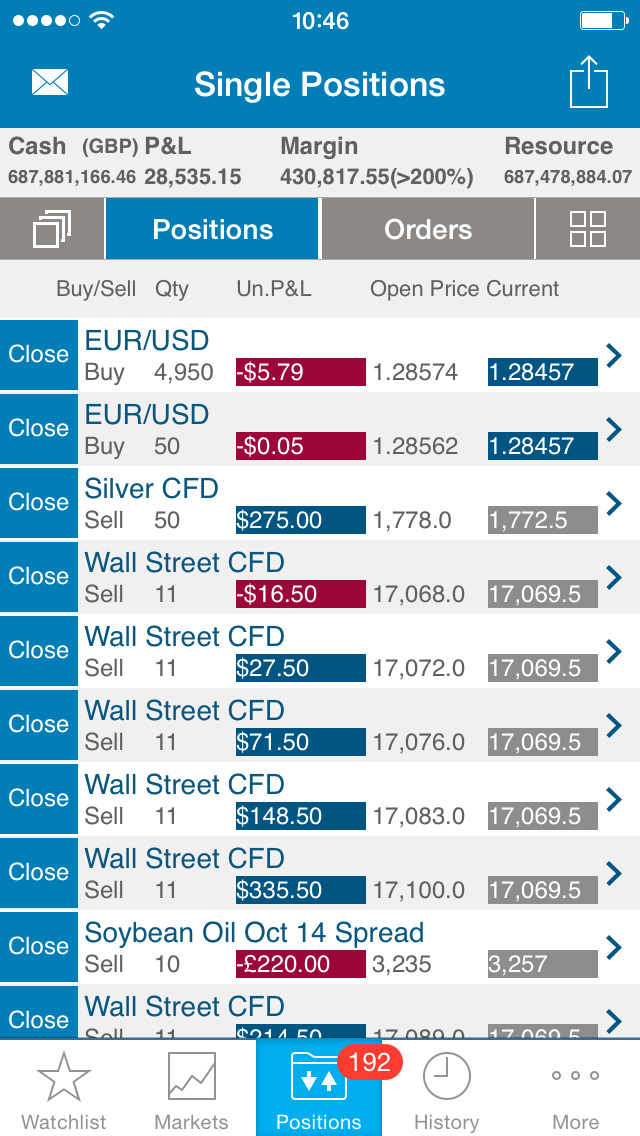The height and width of the screenshot is (1136, 640).
Task: Switch to the Orders tab
Action: pos(428,229)
